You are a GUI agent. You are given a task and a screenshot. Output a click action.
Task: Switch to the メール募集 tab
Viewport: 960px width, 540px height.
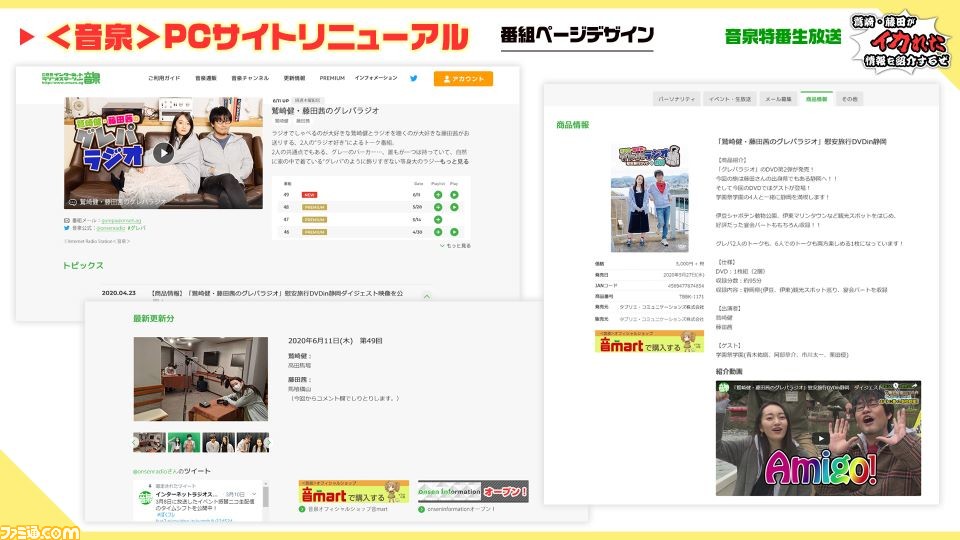point(778,99)
